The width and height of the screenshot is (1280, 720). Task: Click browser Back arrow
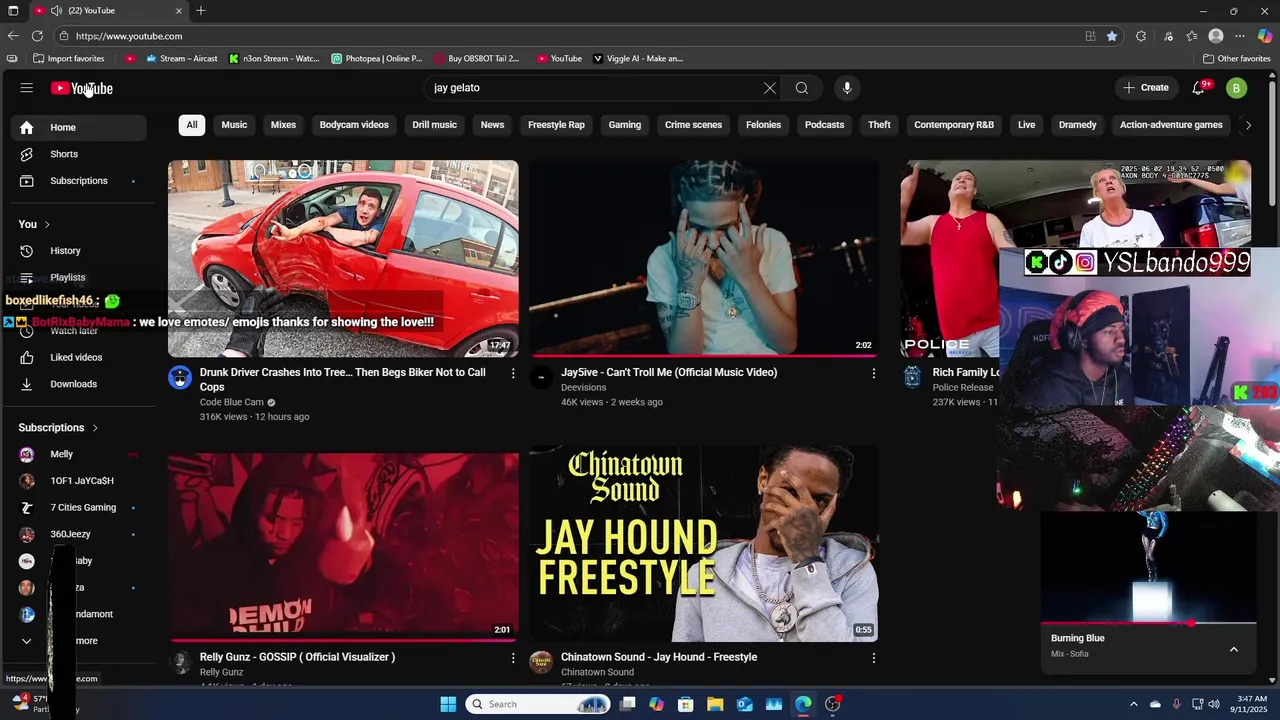point(13,36)
